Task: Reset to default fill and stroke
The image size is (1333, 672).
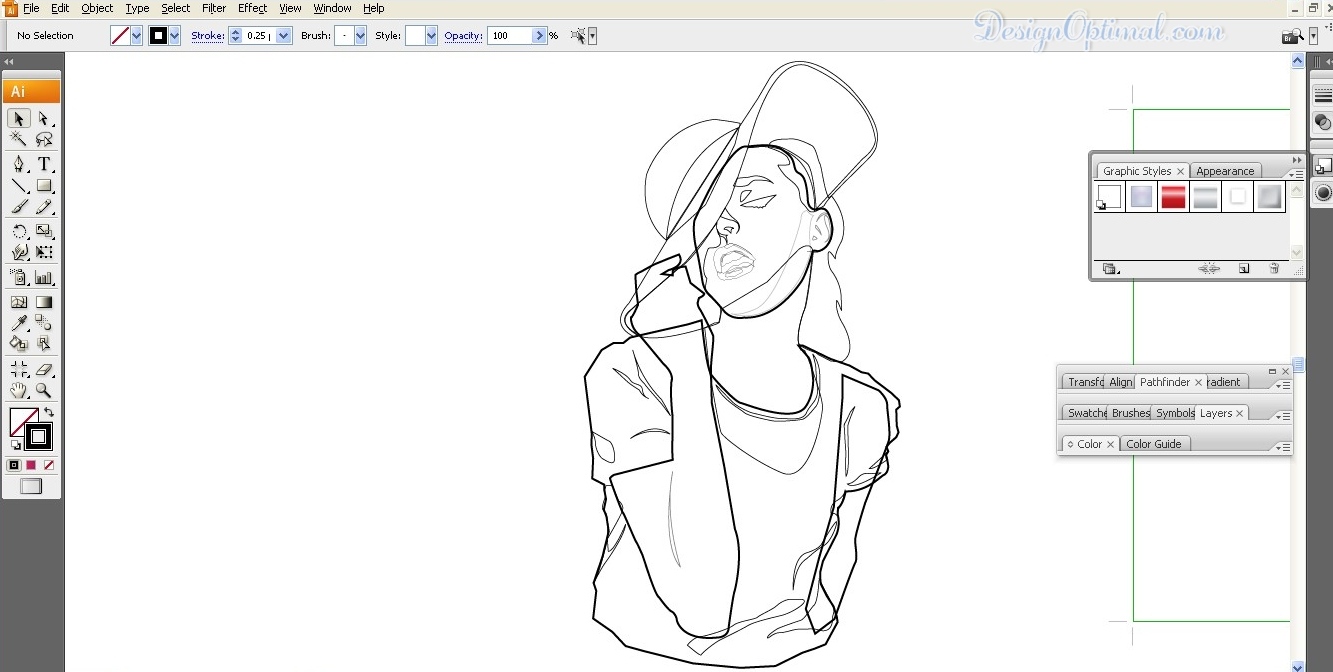Action: (x=15, y=445)
